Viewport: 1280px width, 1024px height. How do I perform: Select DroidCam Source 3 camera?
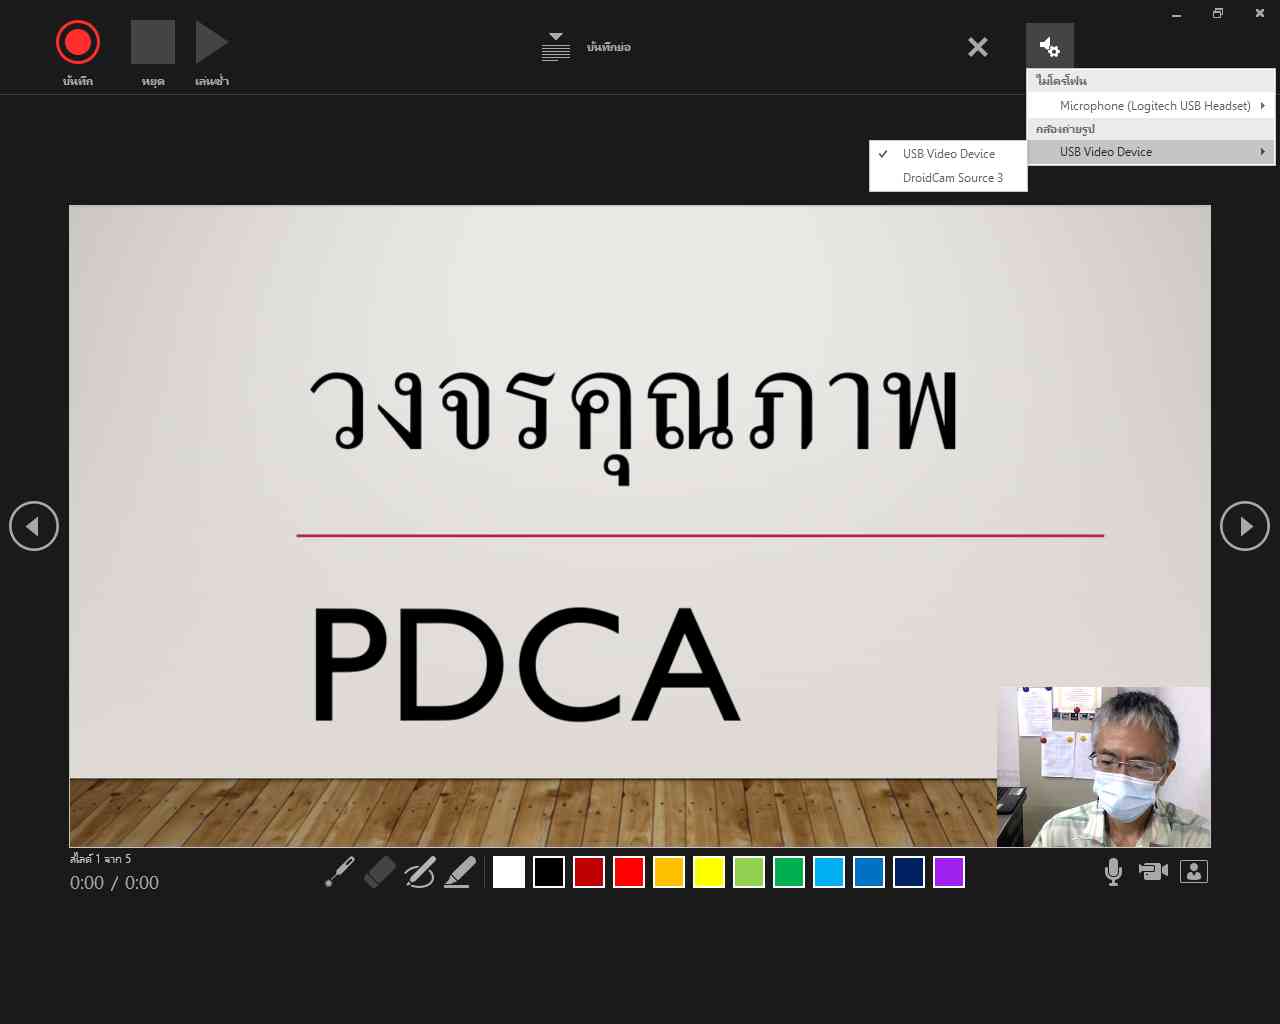[952, 178]
